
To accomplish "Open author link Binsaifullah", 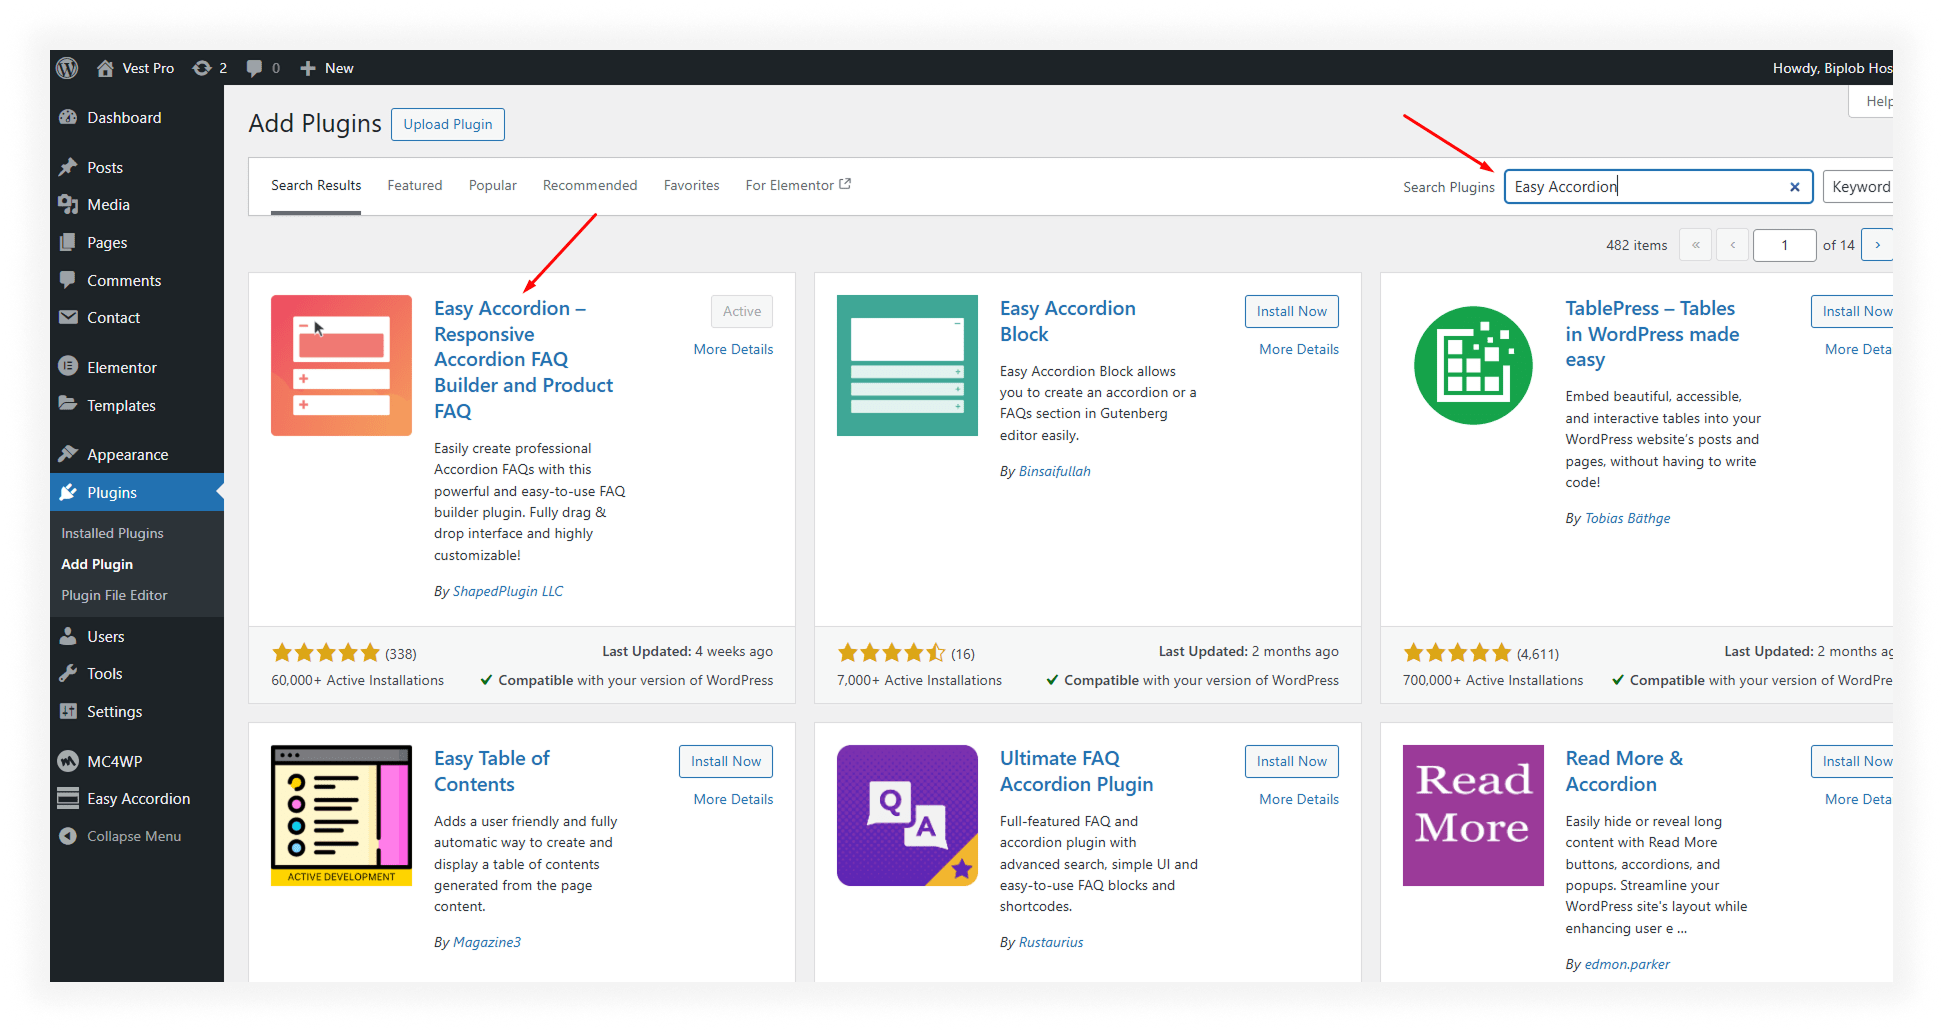I will [1054, 471].
